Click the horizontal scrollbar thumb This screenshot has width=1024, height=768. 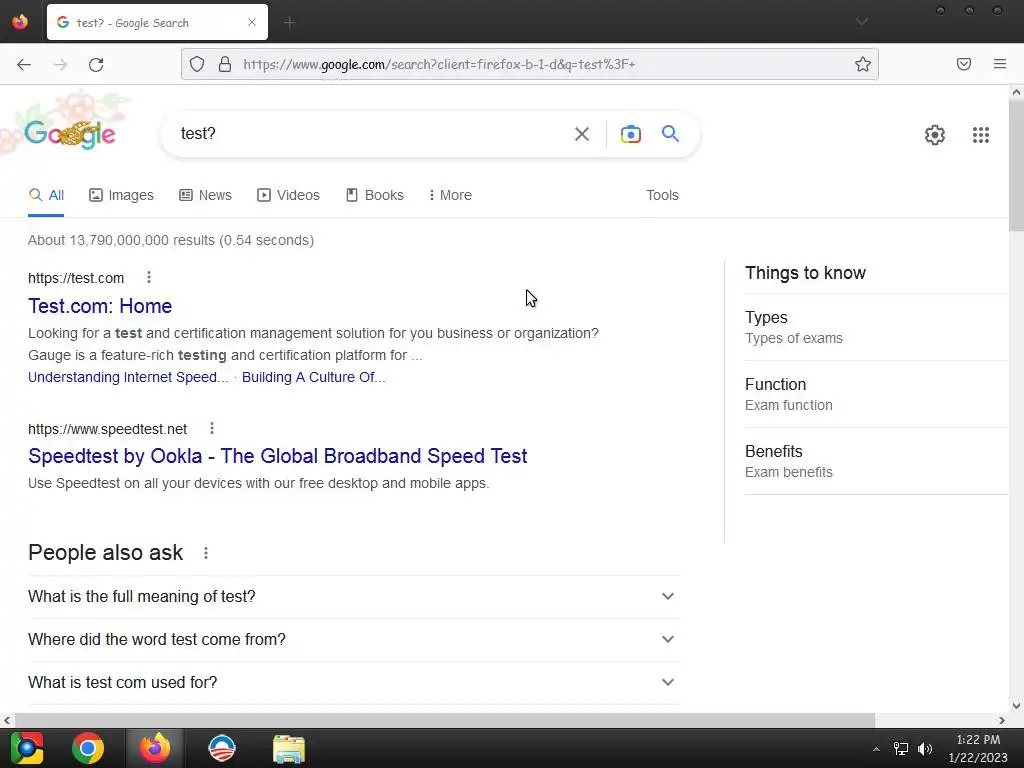(x=444, y=720)
